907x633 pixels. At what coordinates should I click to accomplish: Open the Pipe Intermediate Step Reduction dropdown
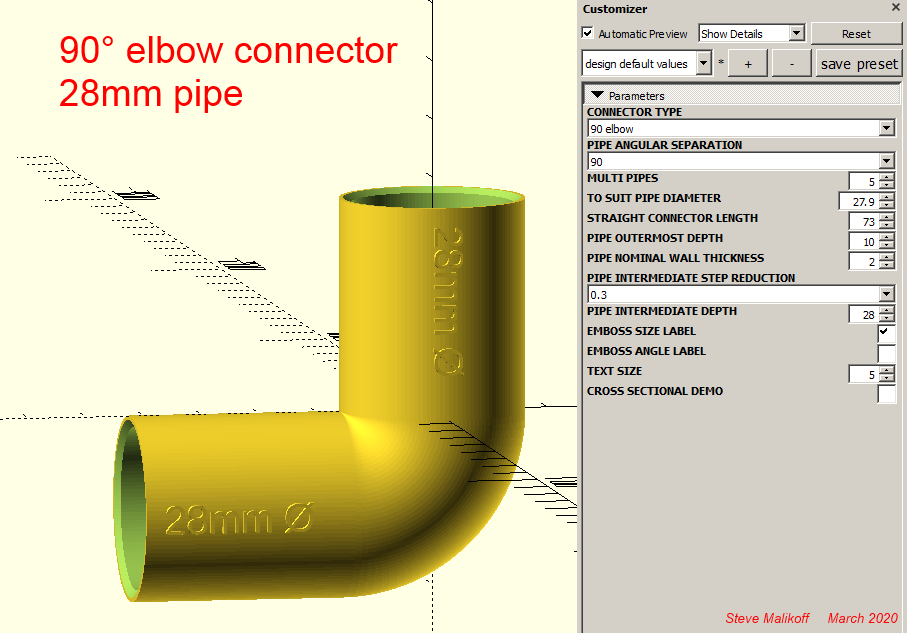(x=886, y=294)
